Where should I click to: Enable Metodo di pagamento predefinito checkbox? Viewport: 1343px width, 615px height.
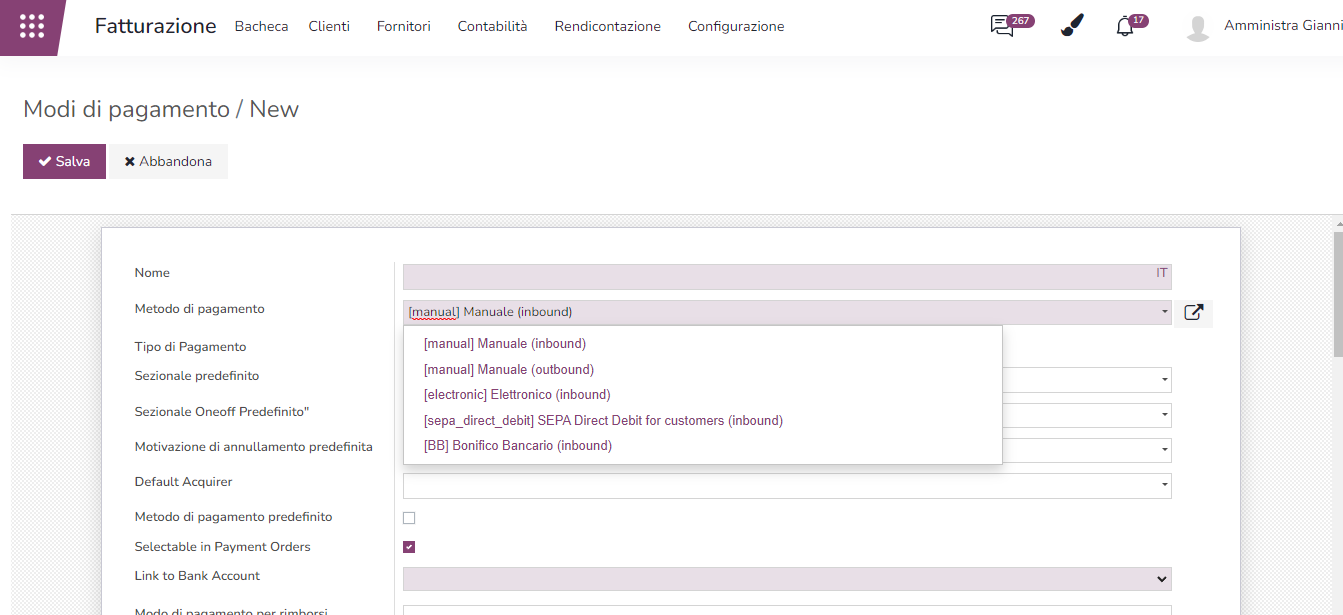(x=409, y=518)
